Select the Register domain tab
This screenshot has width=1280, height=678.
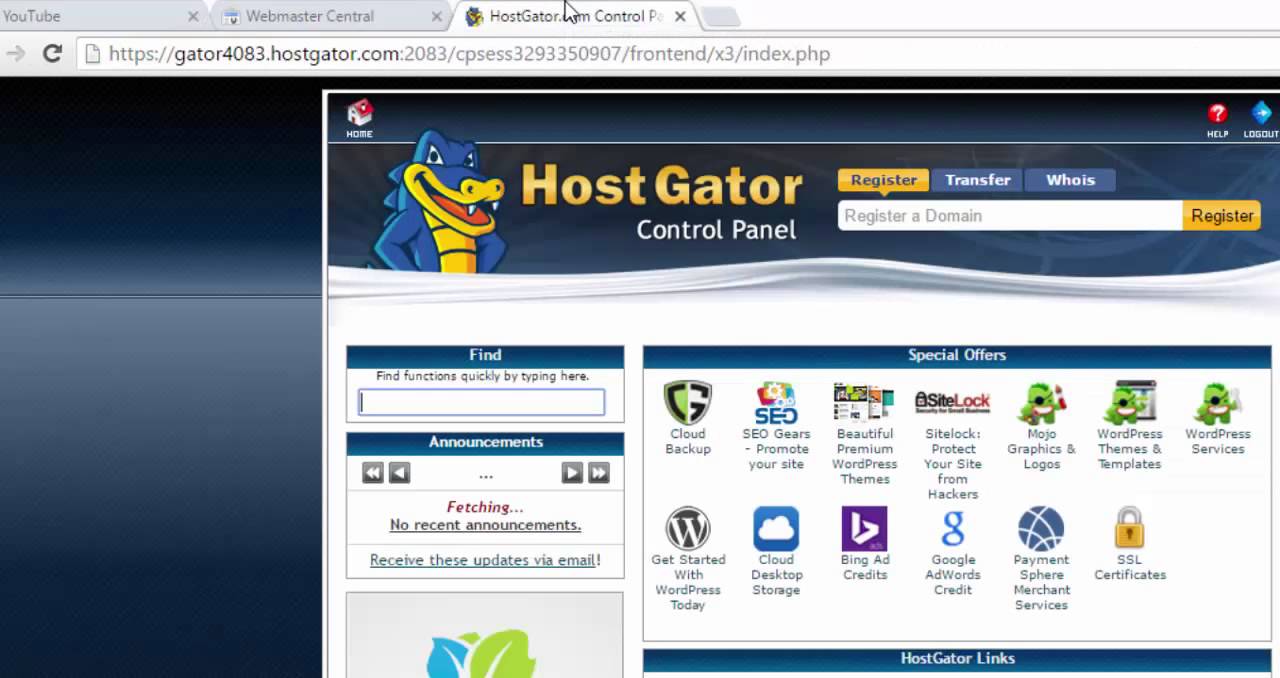(x=884, y=180)
